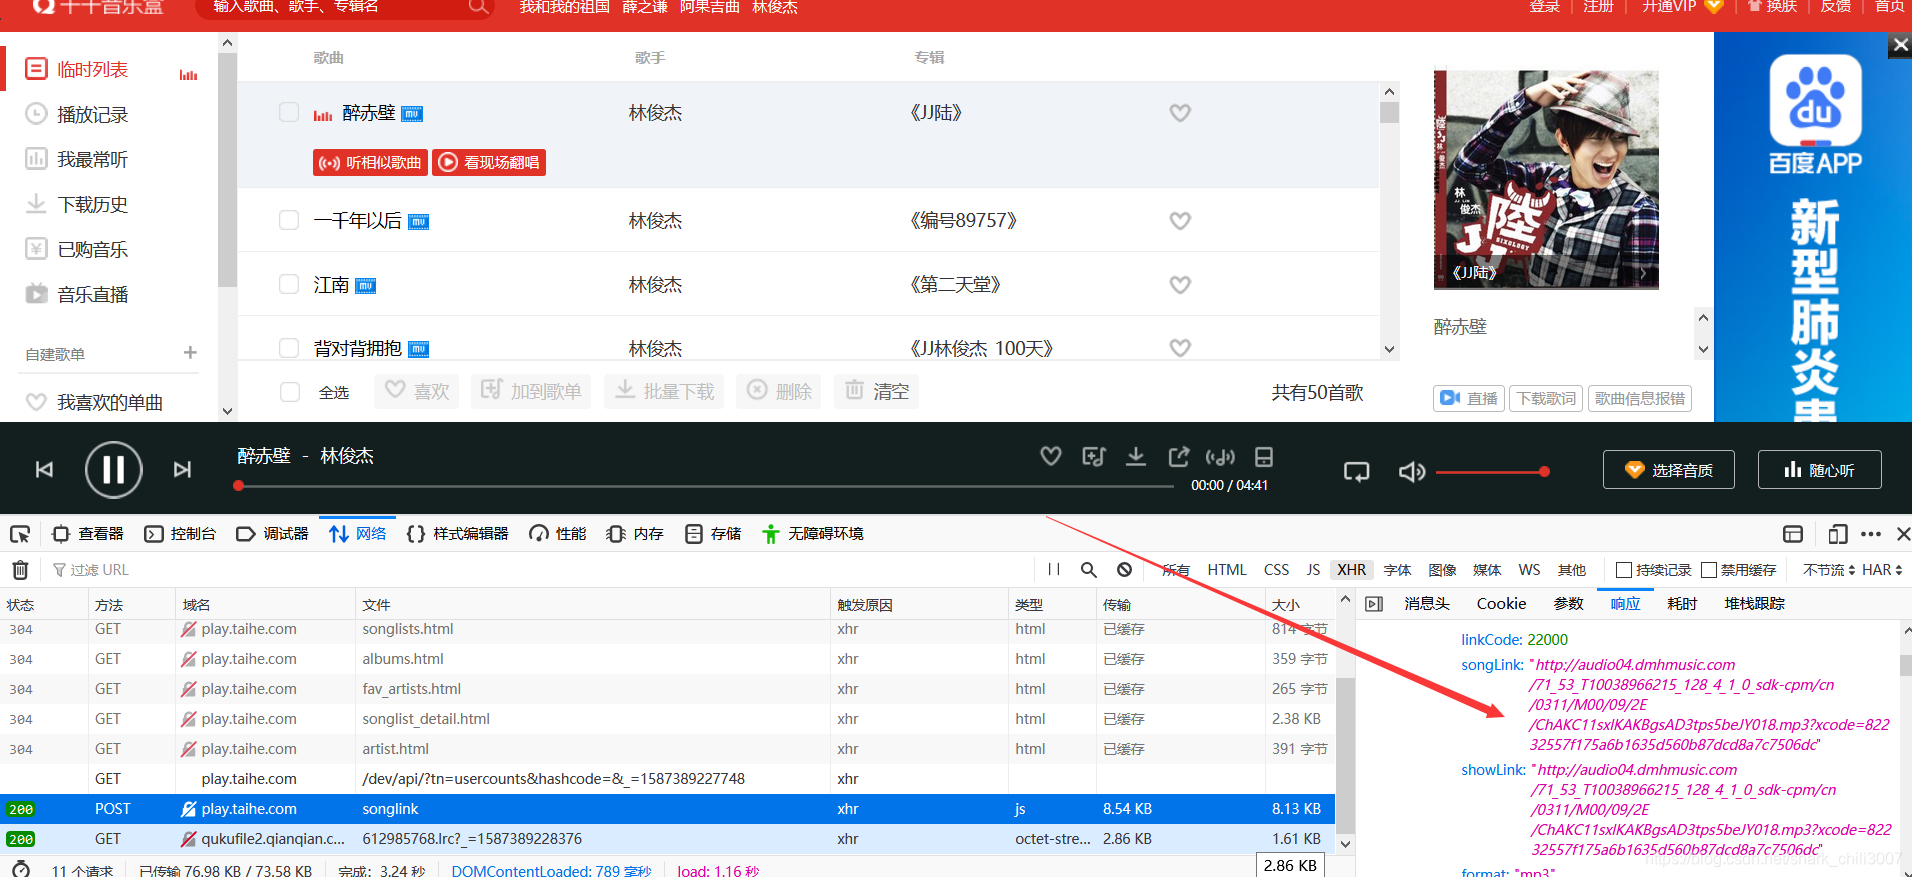Mute the player volume speaker icon
1912x877 pixels.
click(x=1411, y=471)
